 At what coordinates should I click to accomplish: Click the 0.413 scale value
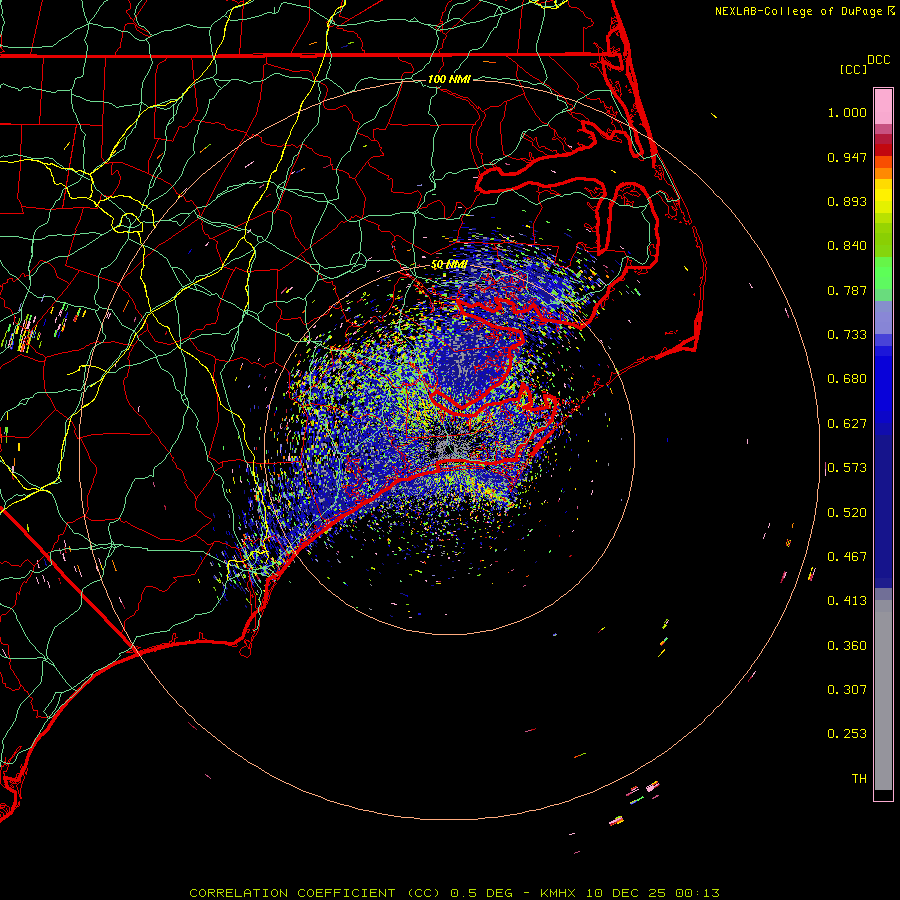(x=847, y=601)
